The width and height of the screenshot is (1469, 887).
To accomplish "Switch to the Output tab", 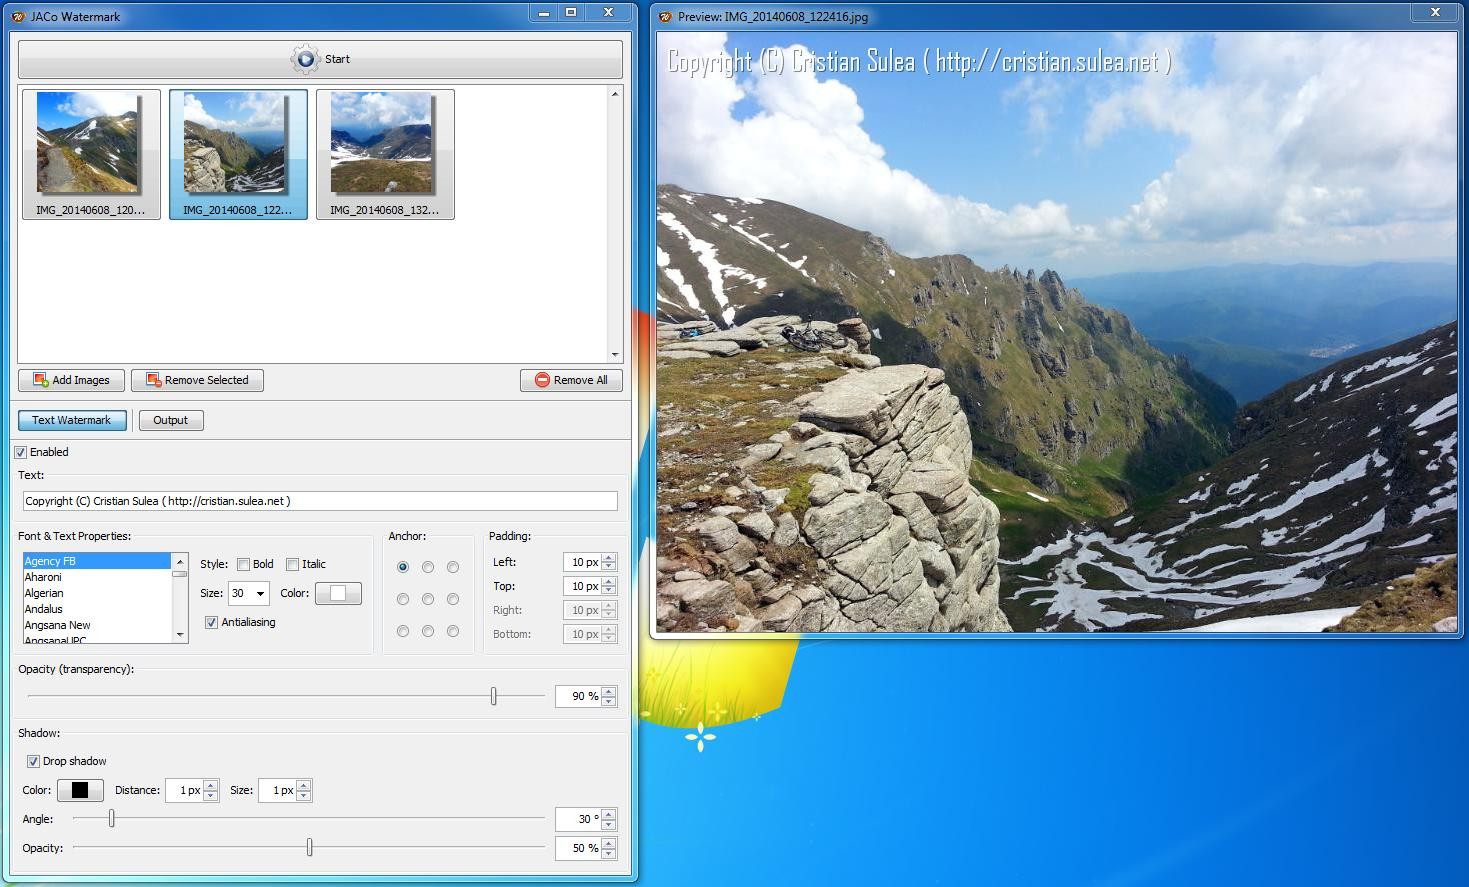I will tap(170, 420).
